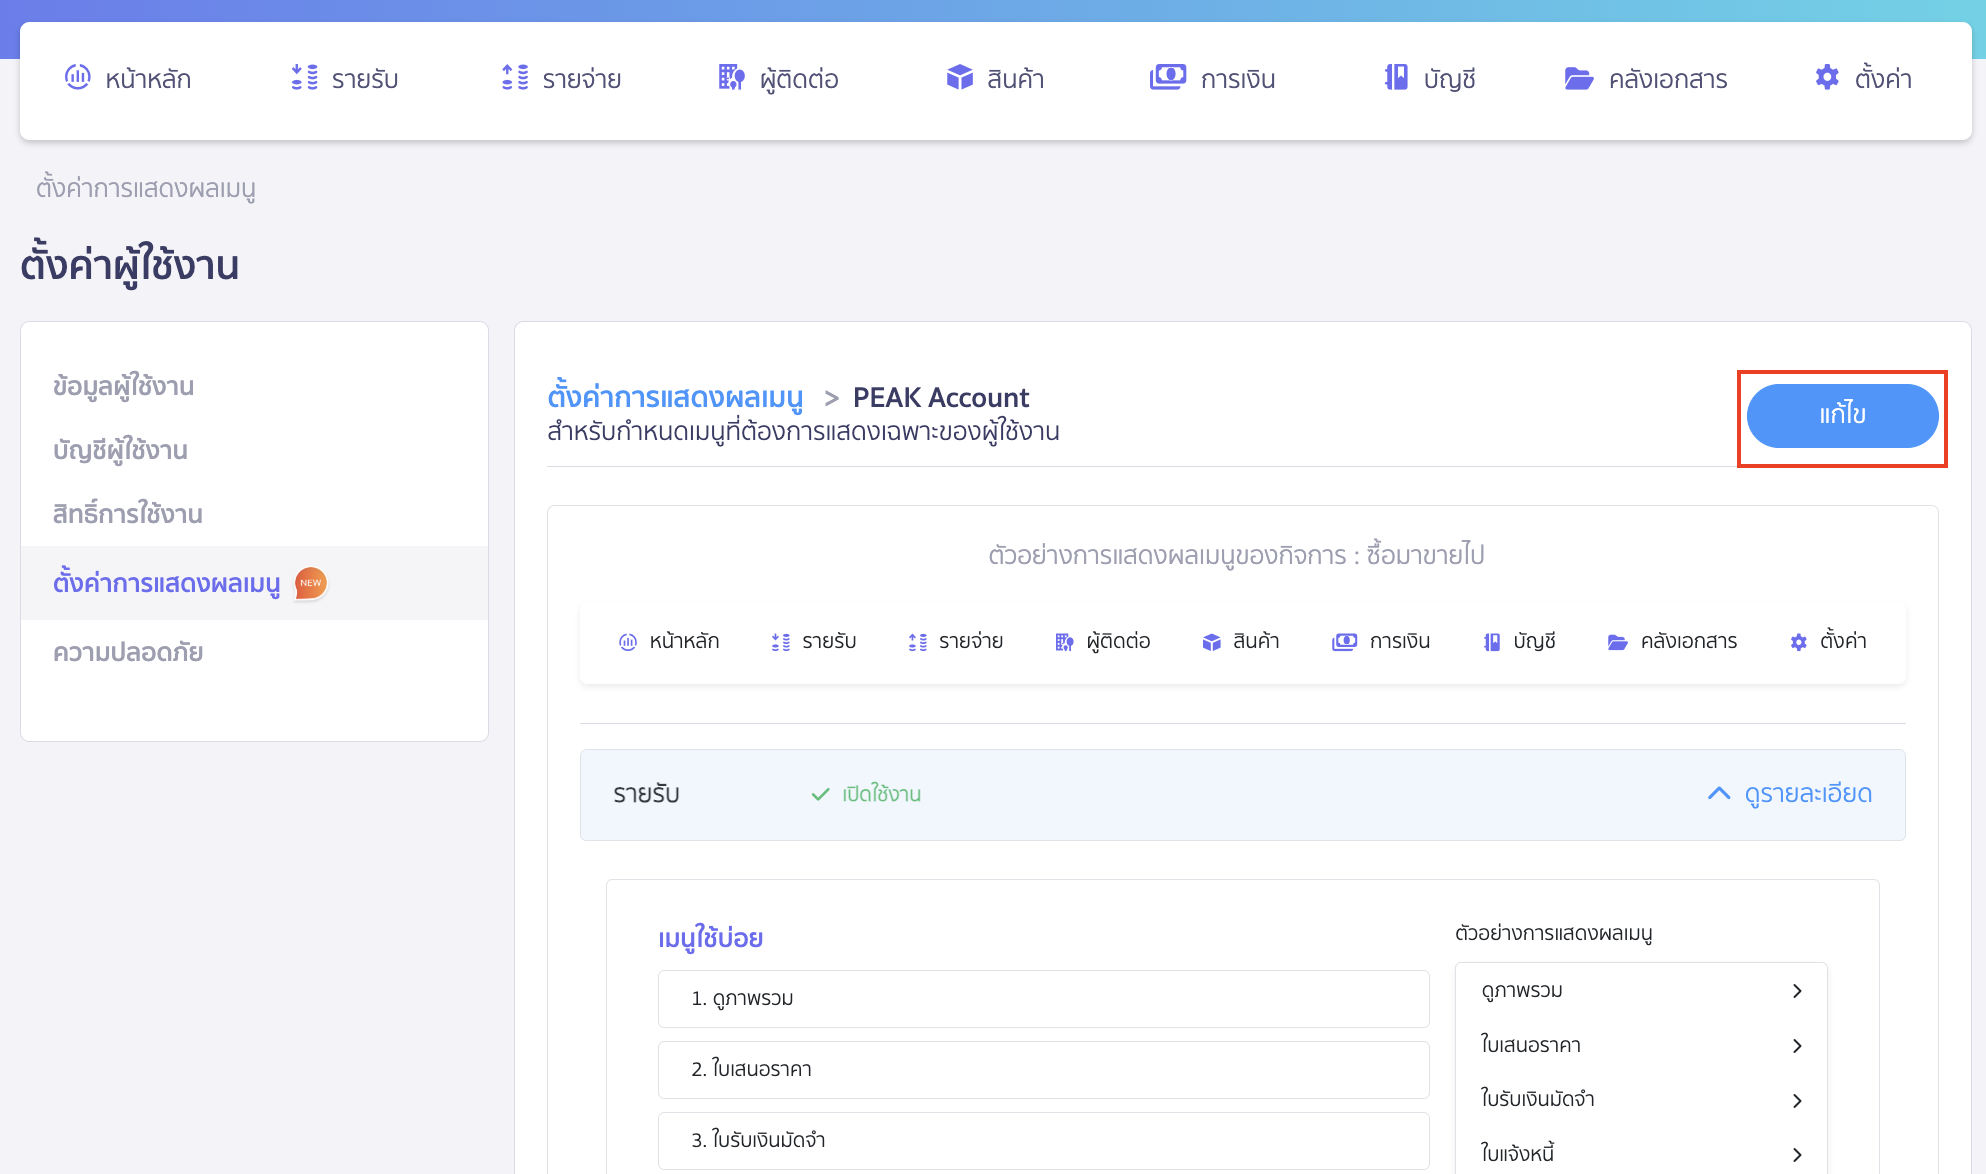Click the หน้าหลัก dashboard icon in top navigation
This screenshot has height=1174, width=1986.
pyautogui.click(x=77, y=77)
